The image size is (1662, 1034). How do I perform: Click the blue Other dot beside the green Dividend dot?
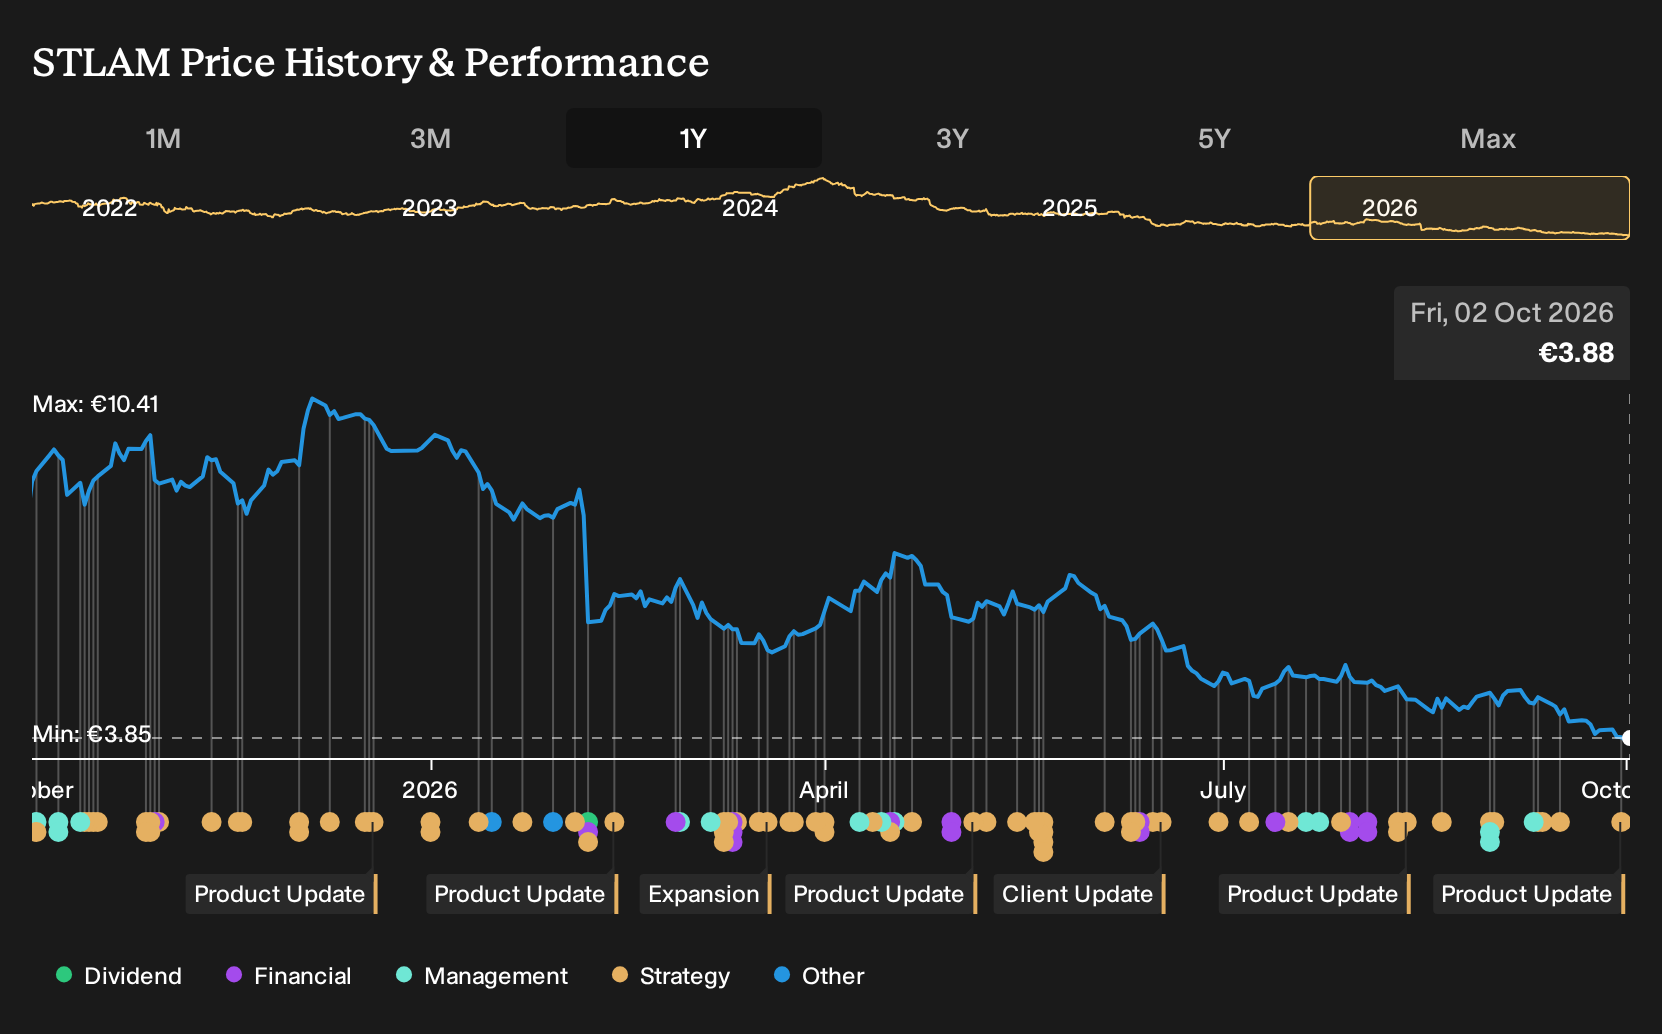click(x=553, y=822)
